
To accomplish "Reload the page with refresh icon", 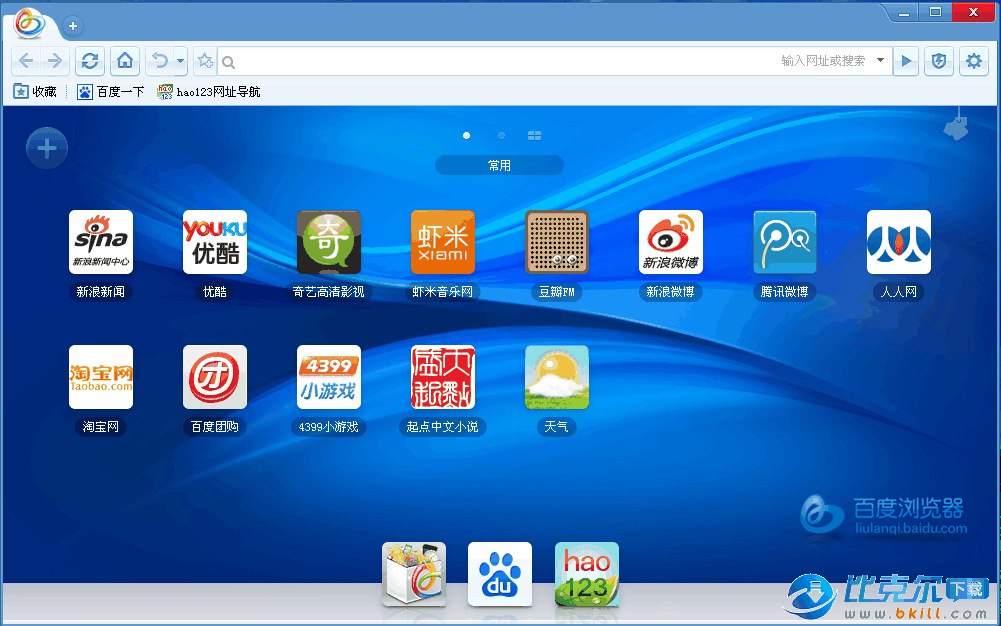I will coord(90,61).
